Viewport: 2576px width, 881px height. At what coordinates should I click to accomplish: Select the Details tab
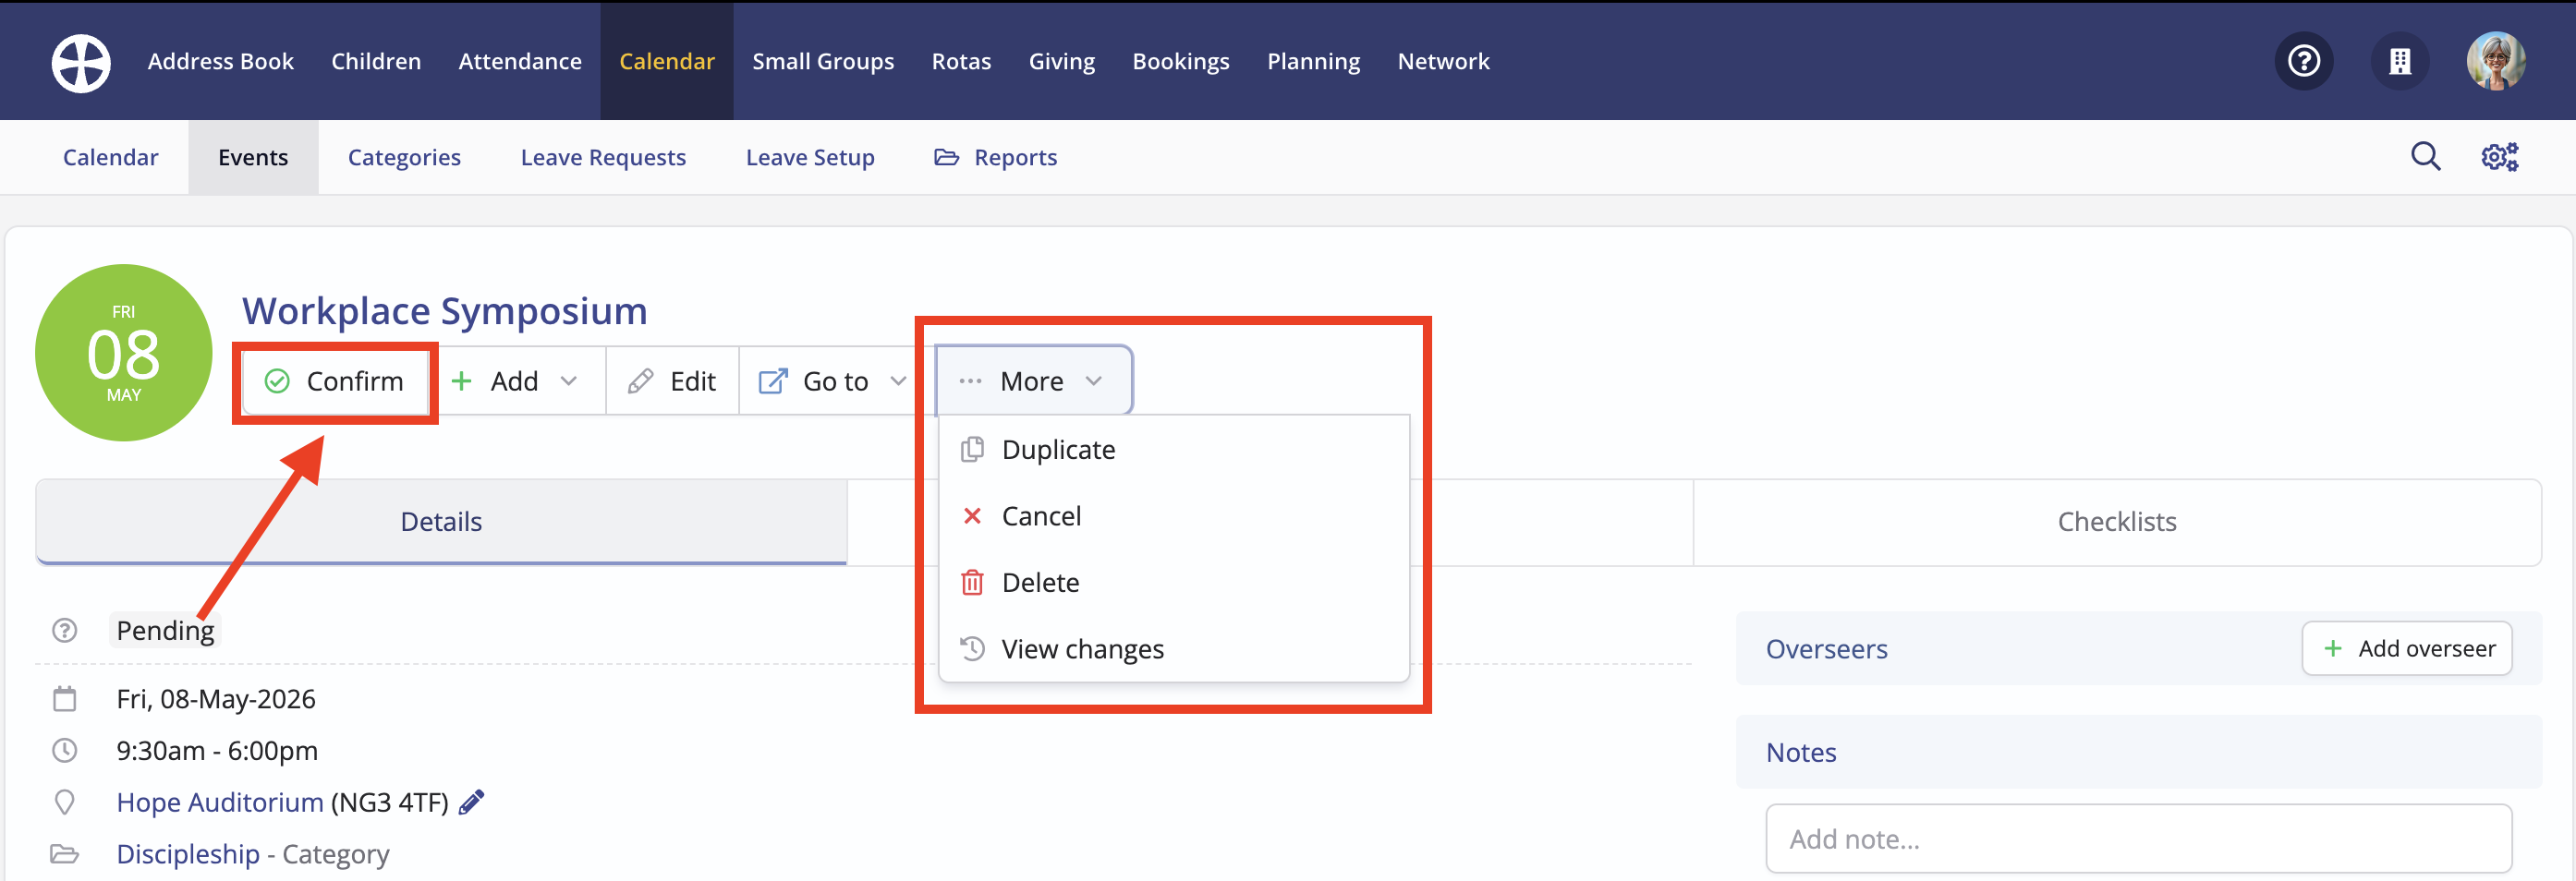click(441, 521)
